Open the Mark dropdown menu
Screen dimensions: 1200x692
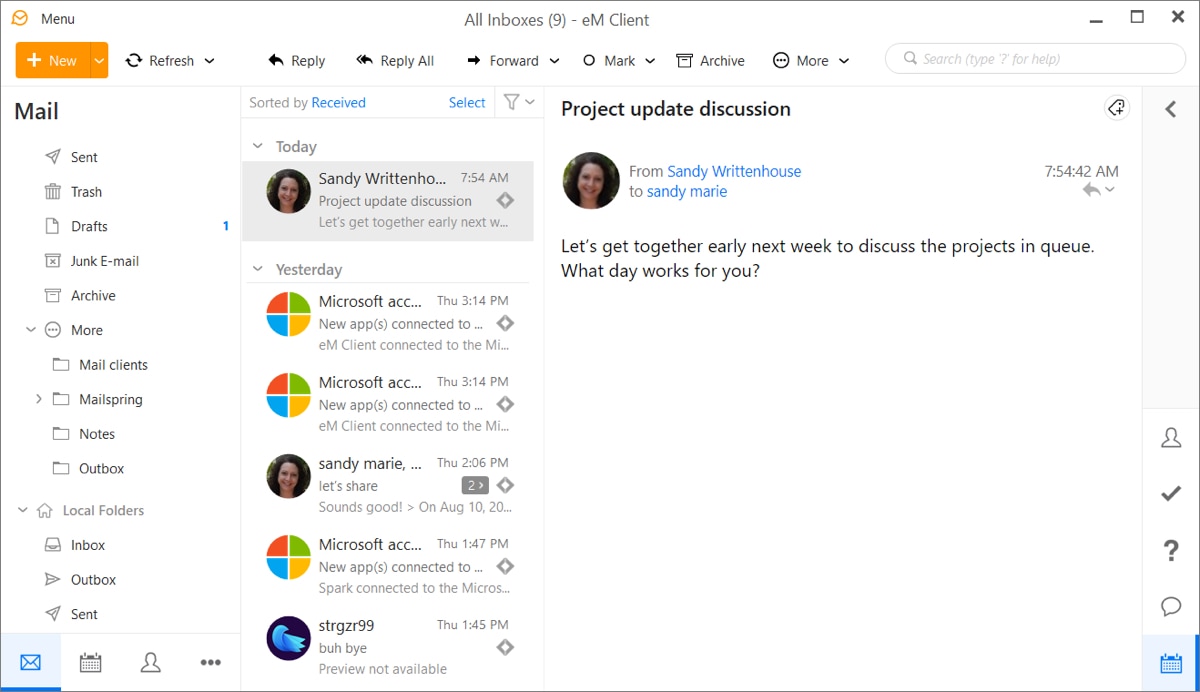649,60
